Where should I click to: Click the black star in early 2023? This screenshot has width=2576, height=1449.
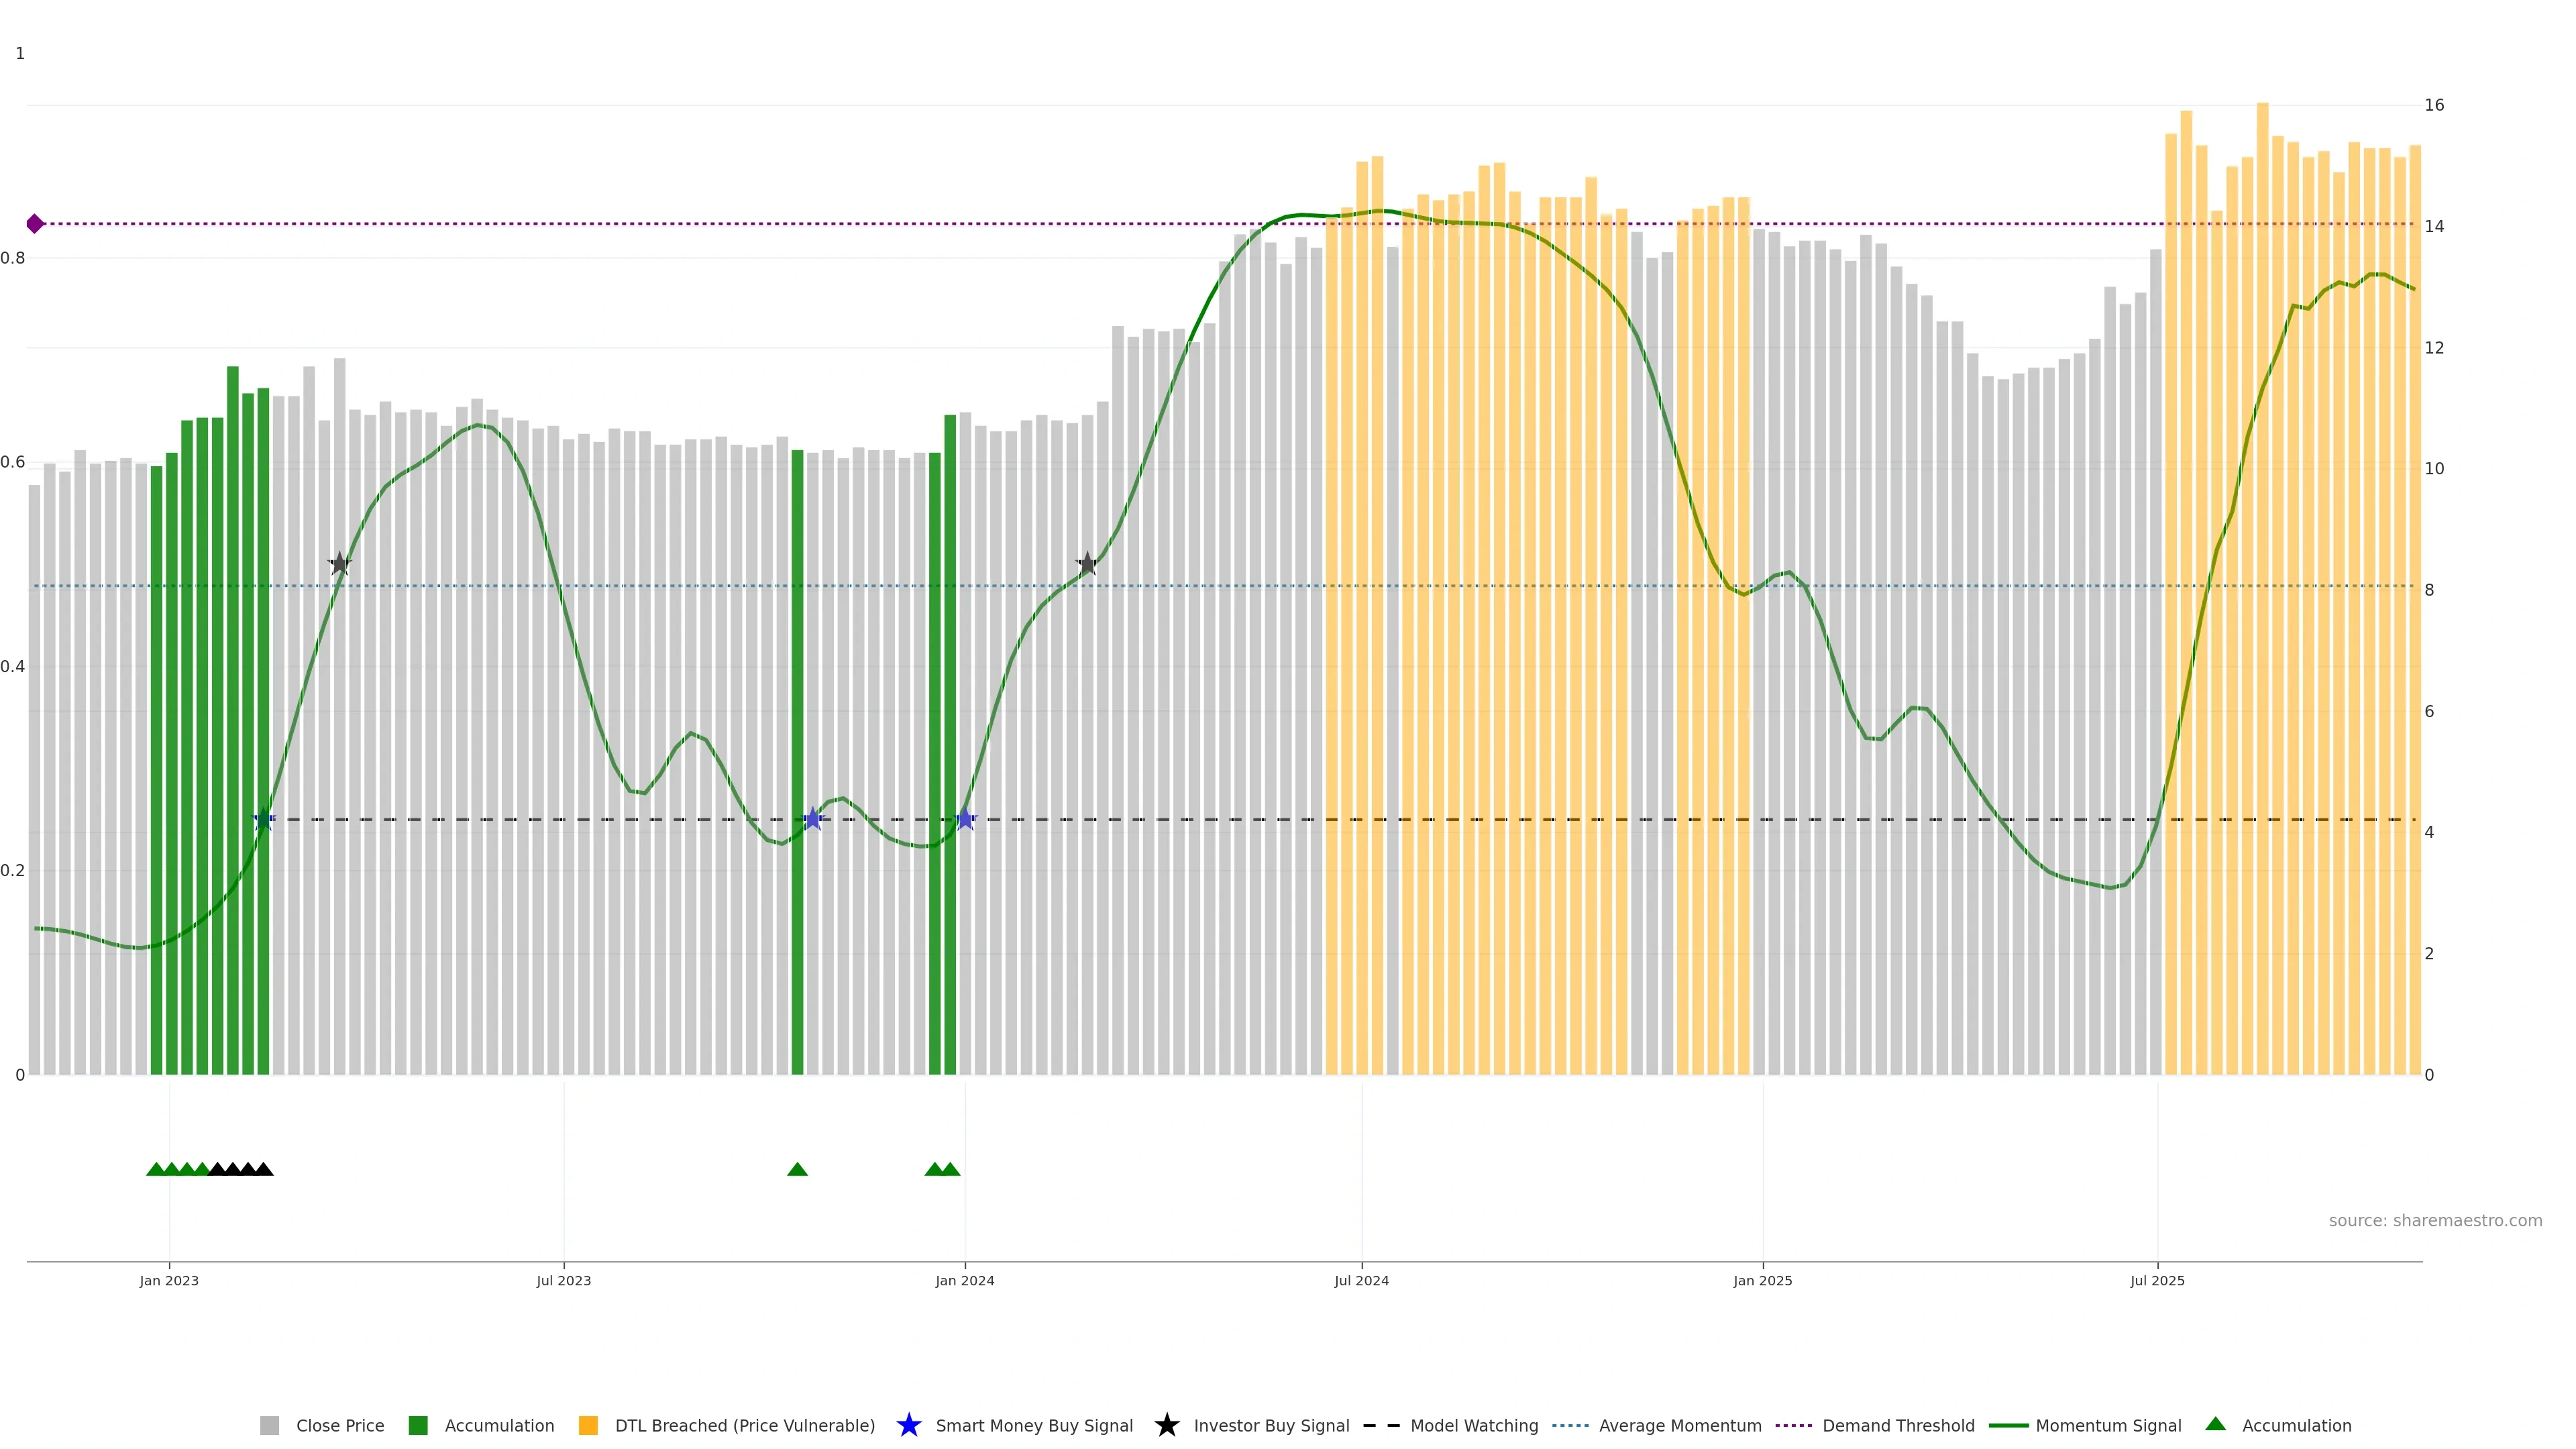[340, 564]
